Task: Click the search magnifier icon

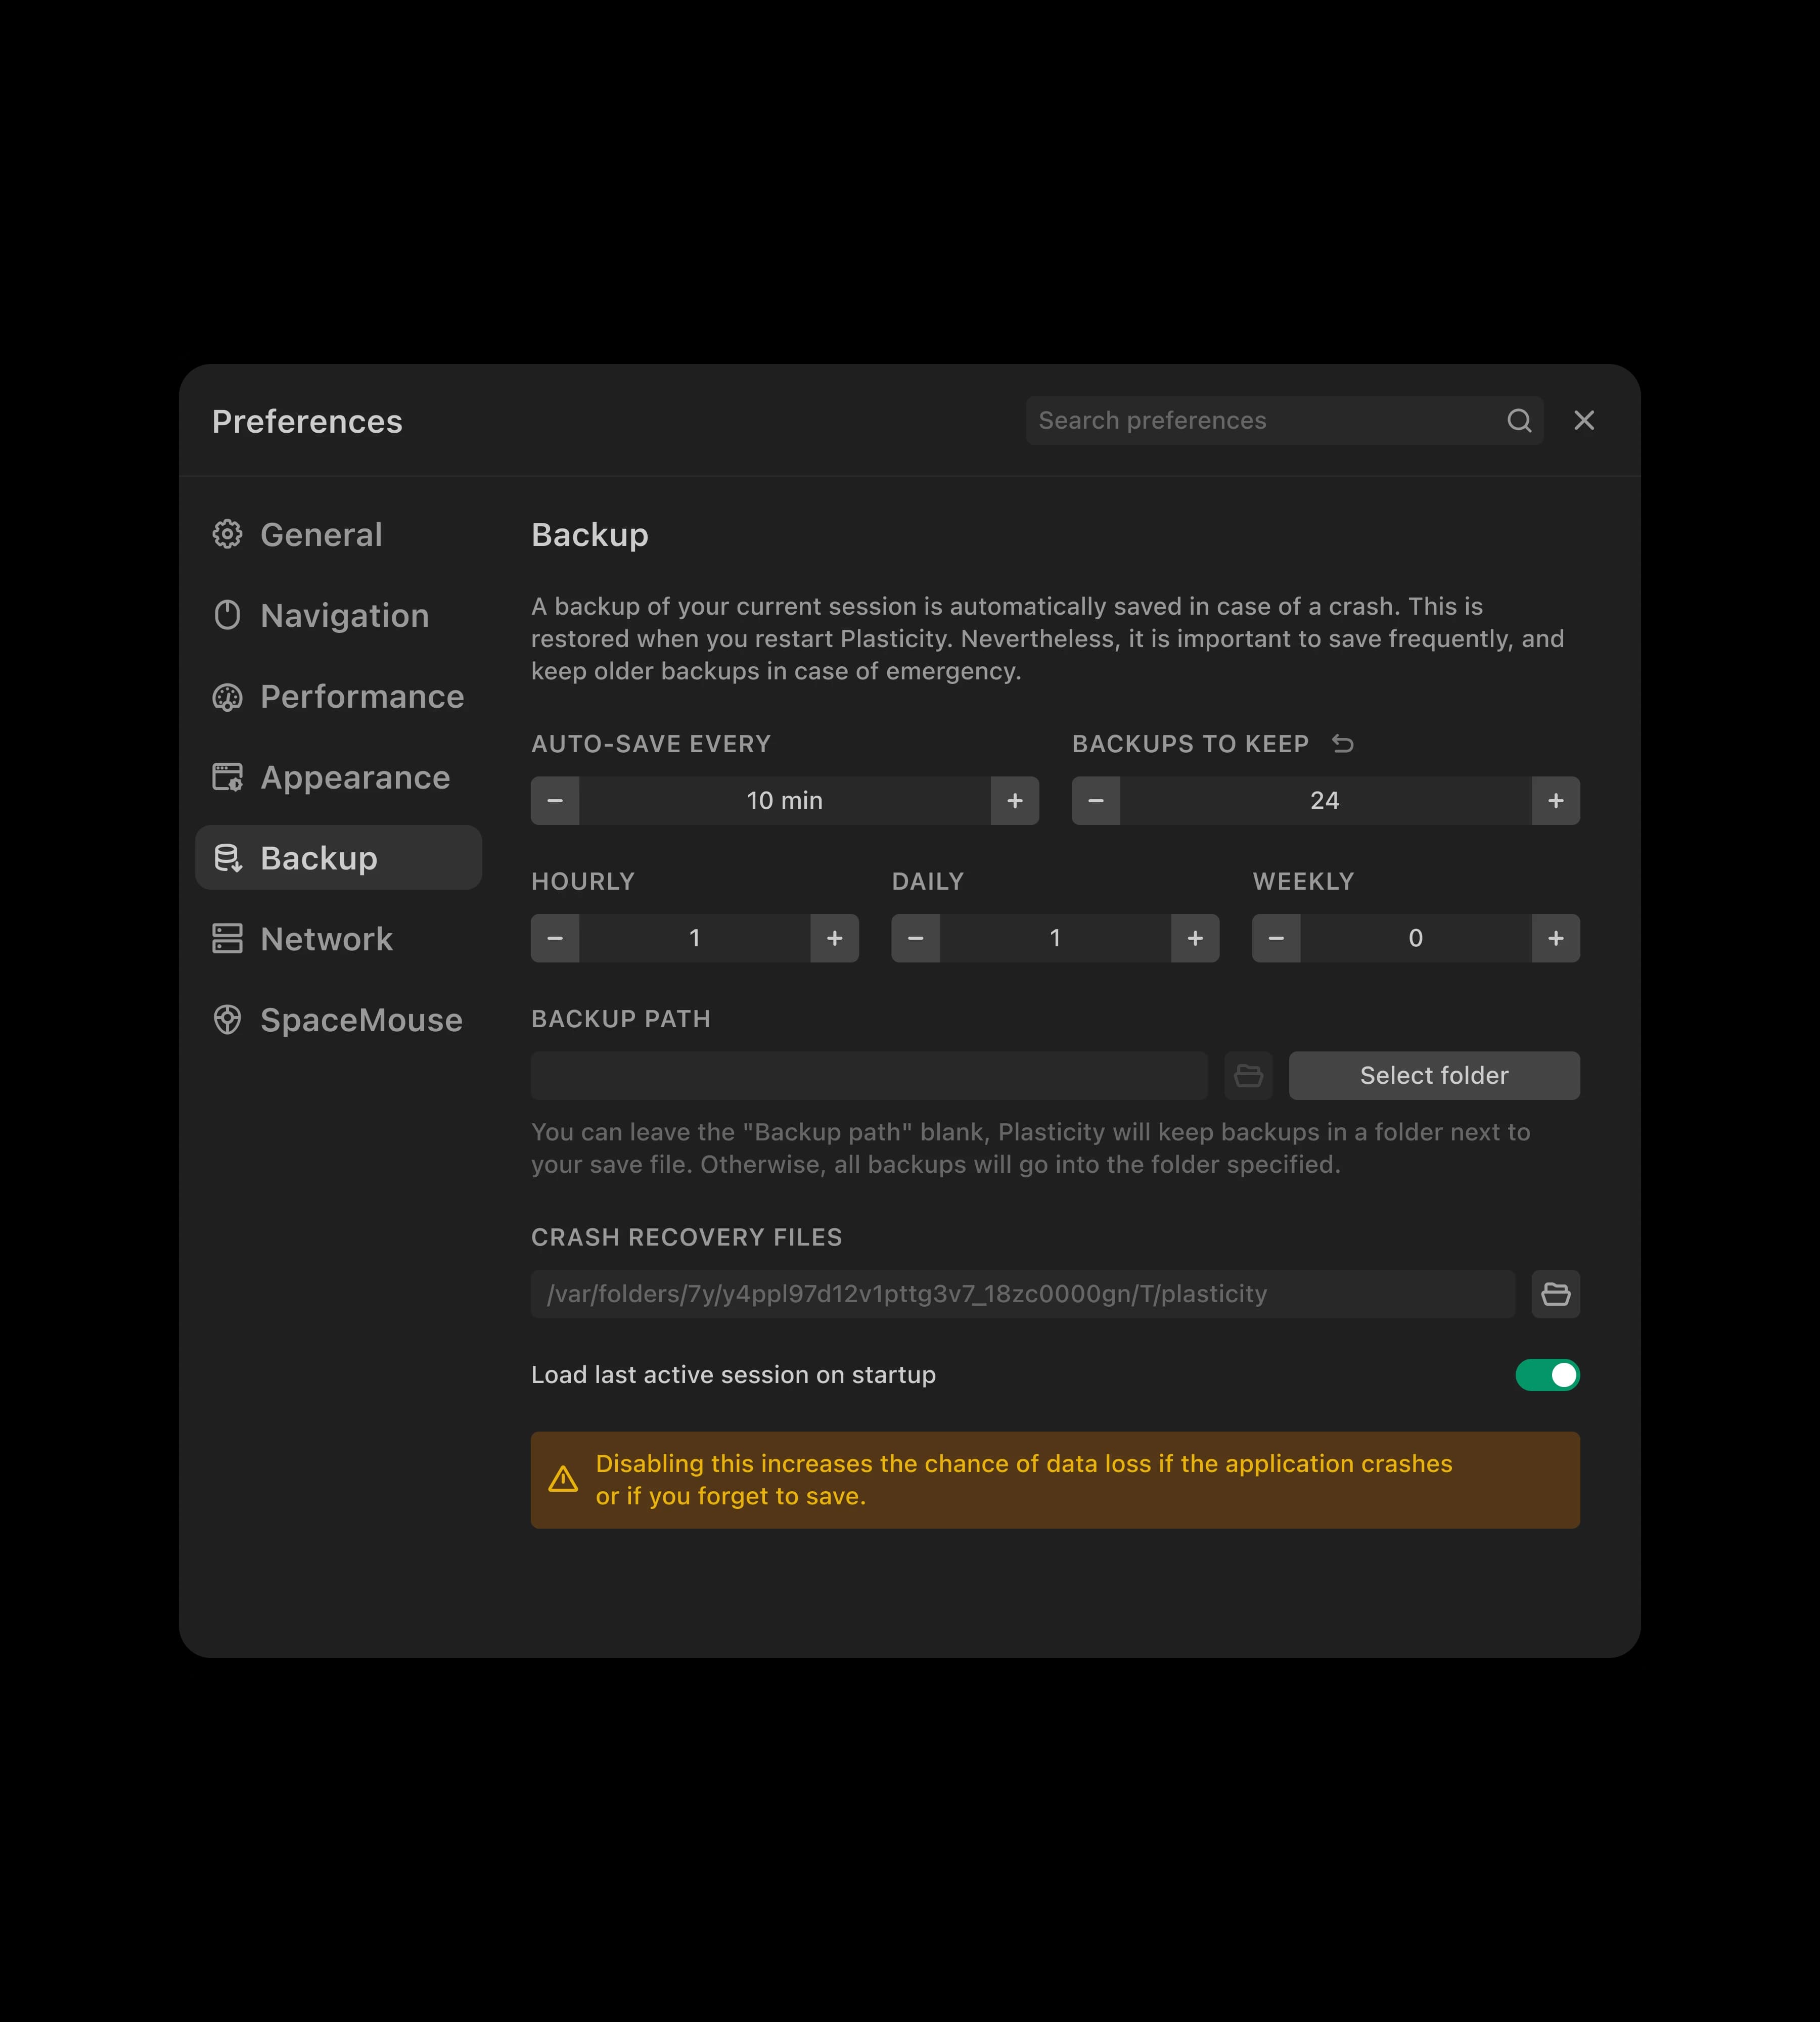Action: pos(1519,420)
